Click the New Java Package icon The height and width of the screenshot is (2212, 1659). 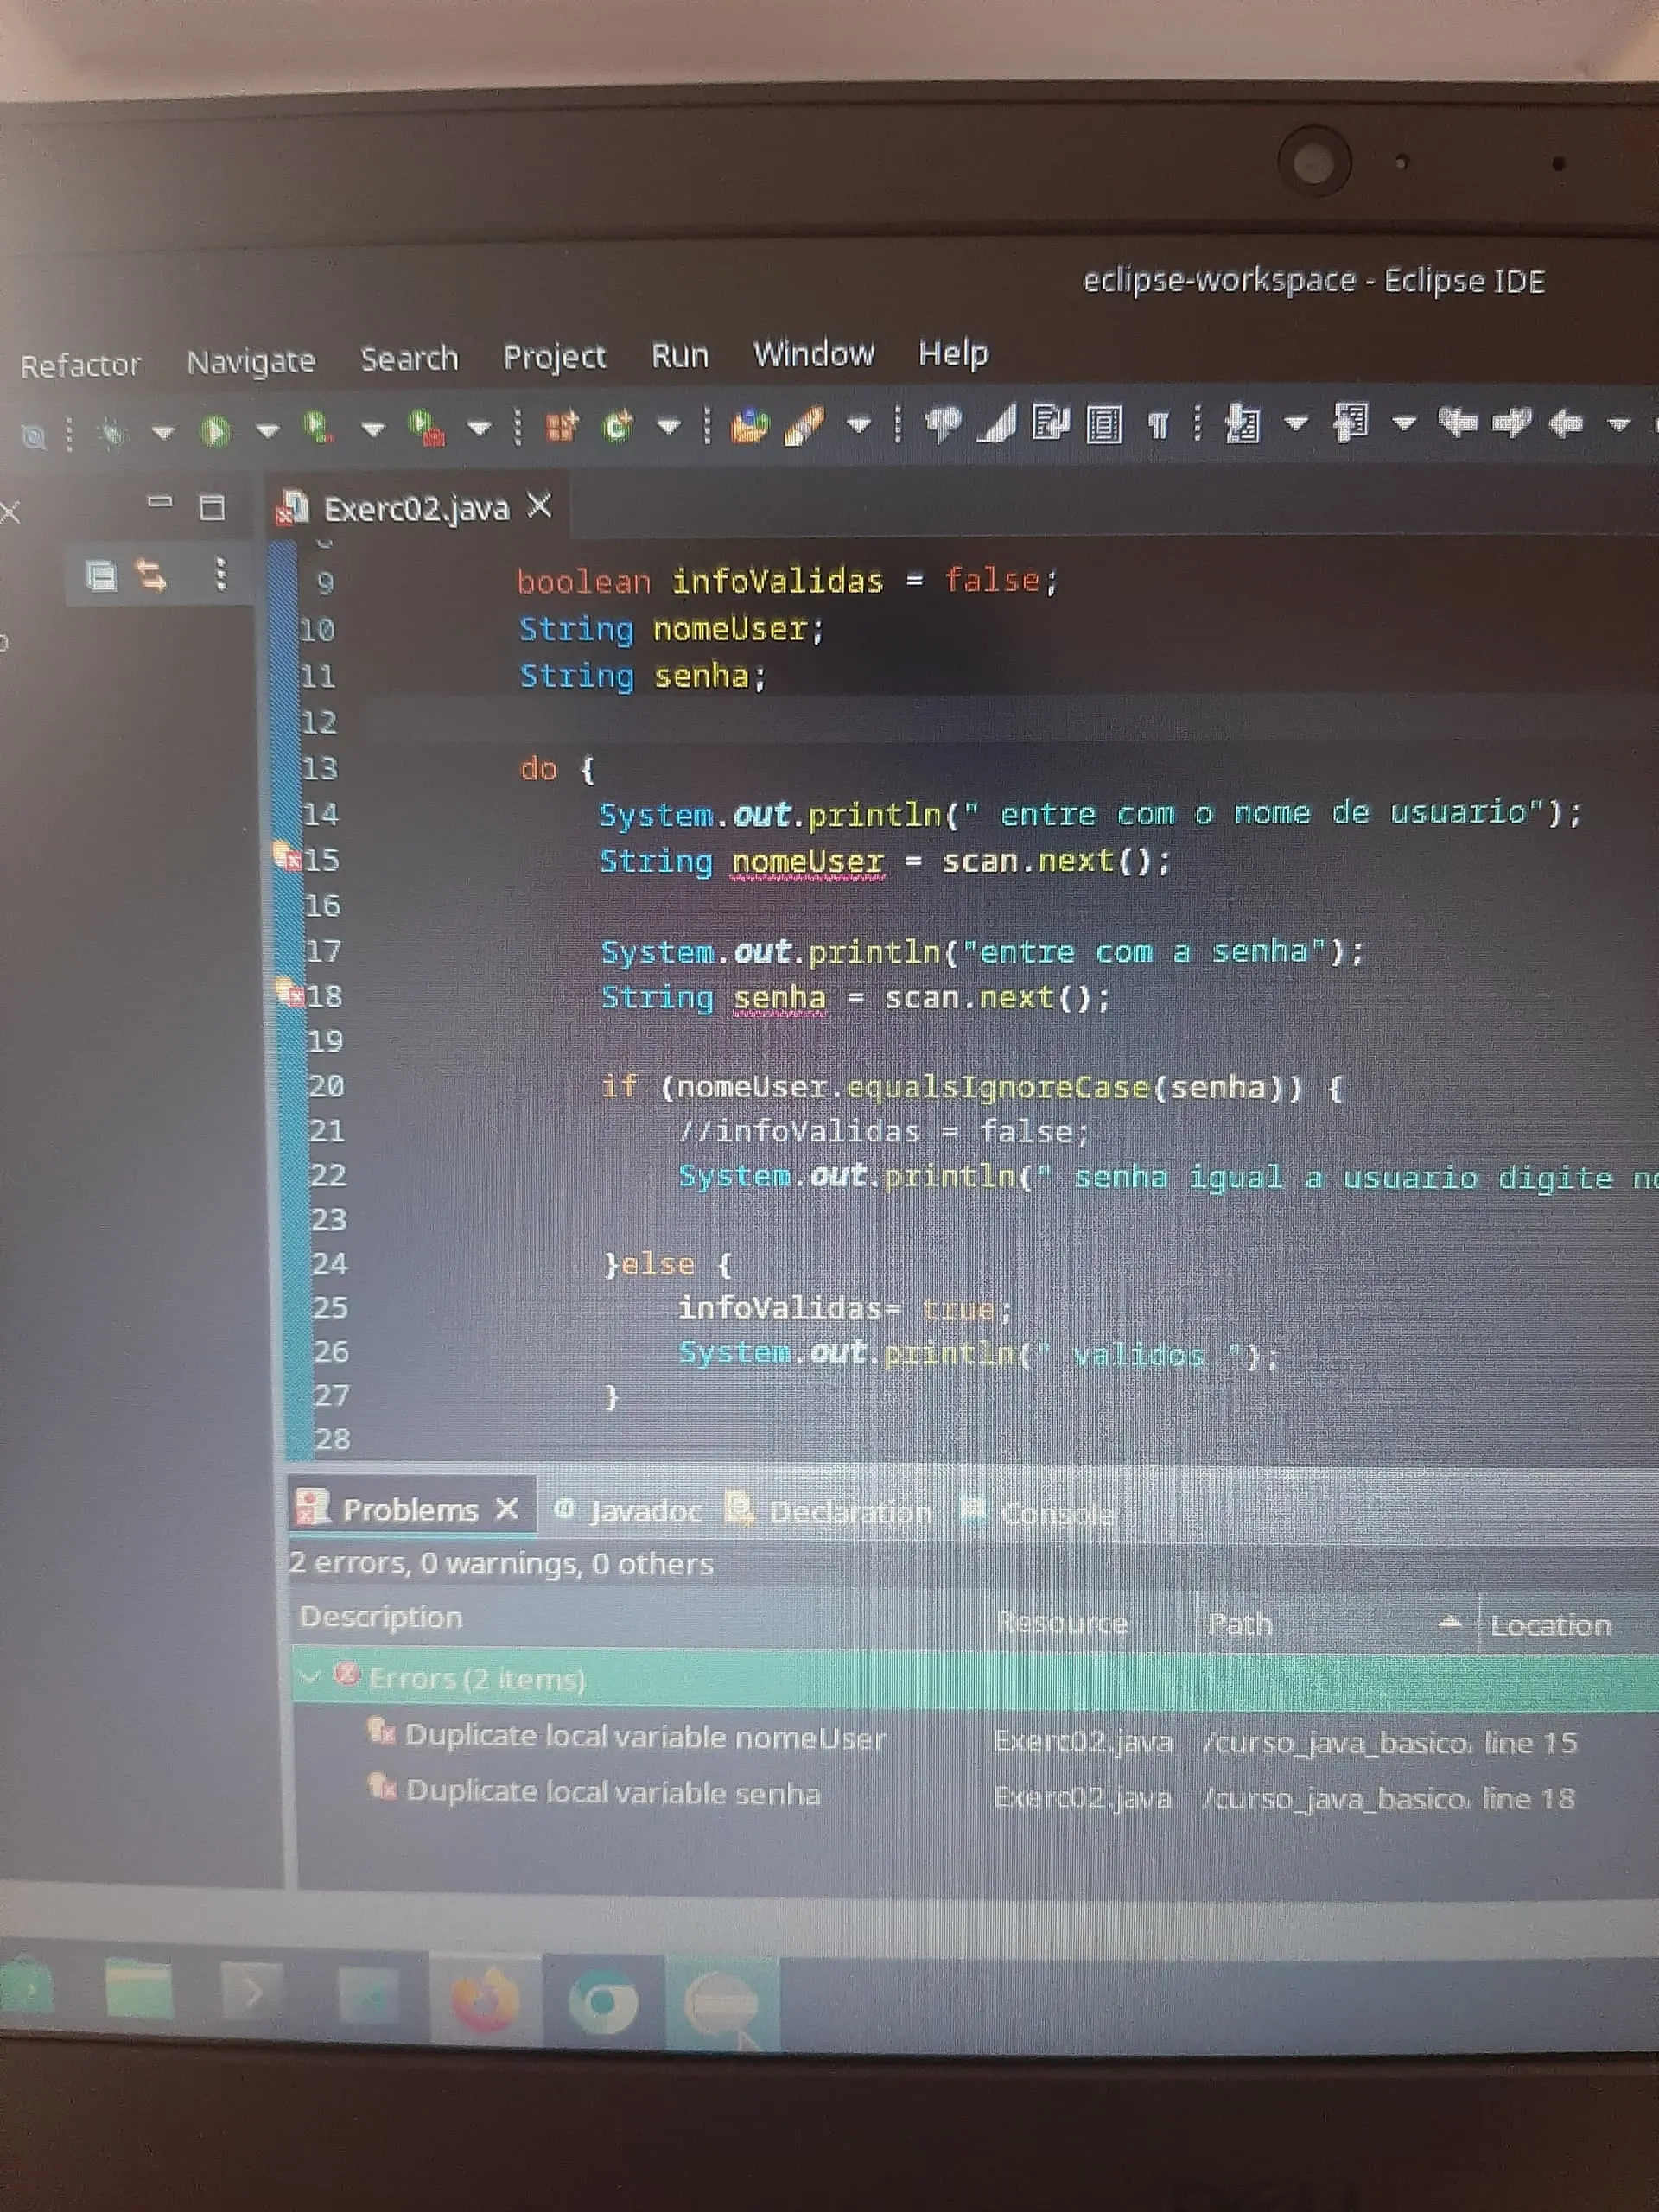point(562,427)
